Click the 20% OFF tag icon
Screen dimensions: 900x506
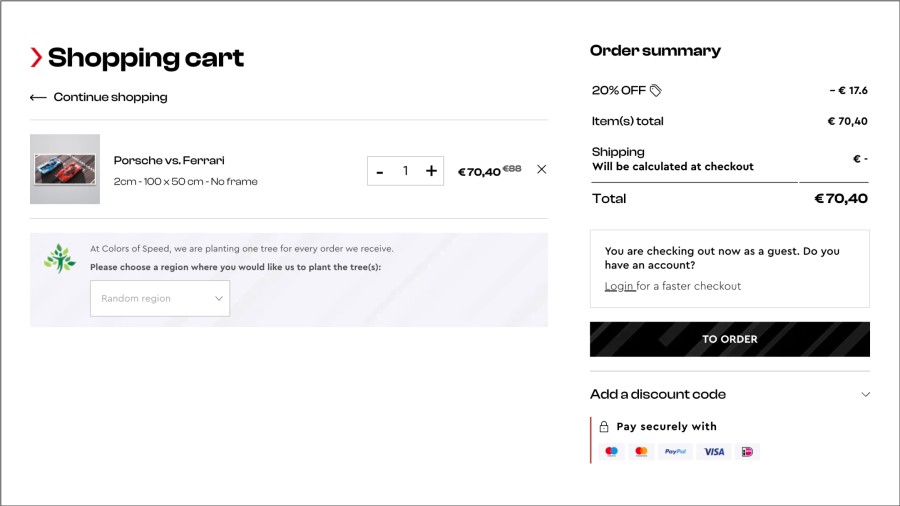656,90
